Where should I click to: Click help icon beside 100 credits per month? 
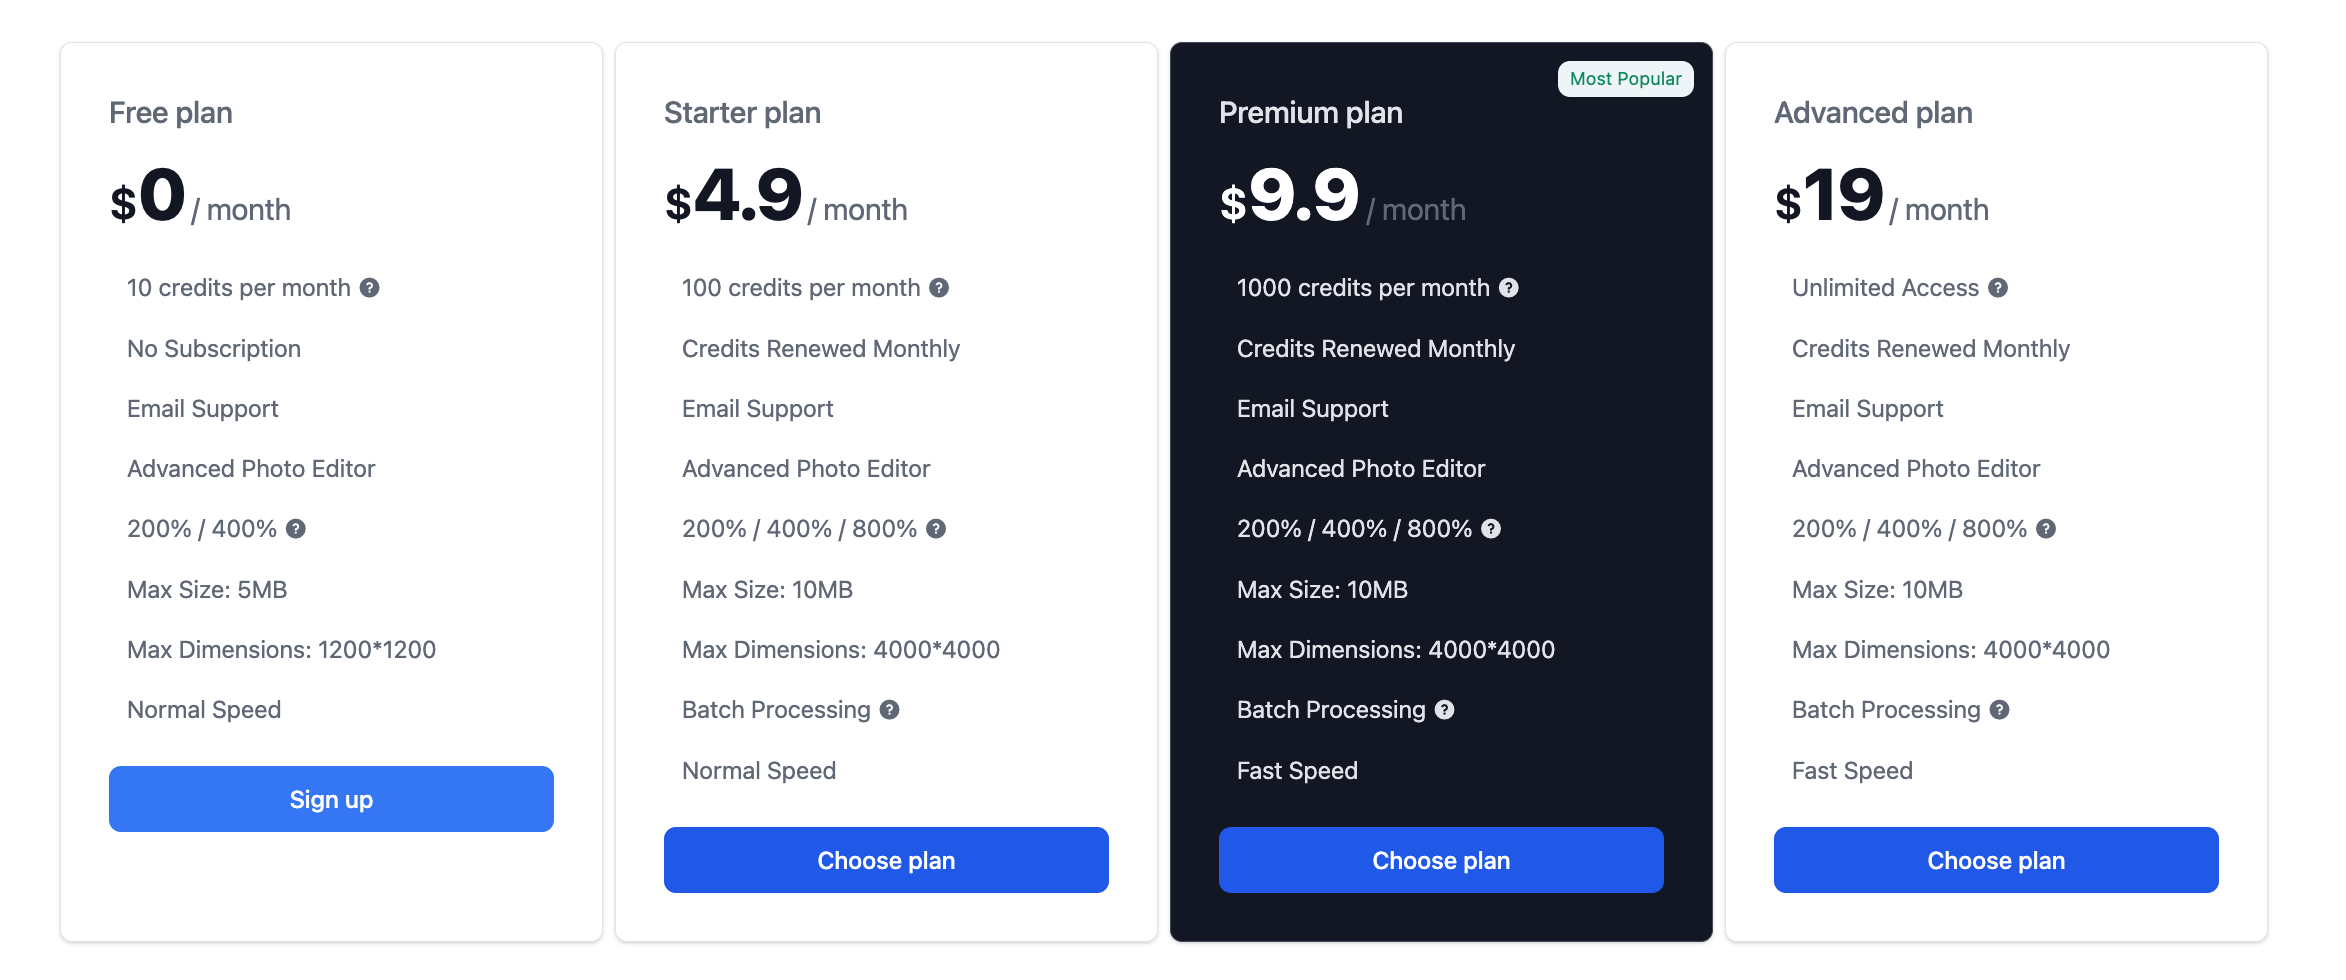click(938, 288)
